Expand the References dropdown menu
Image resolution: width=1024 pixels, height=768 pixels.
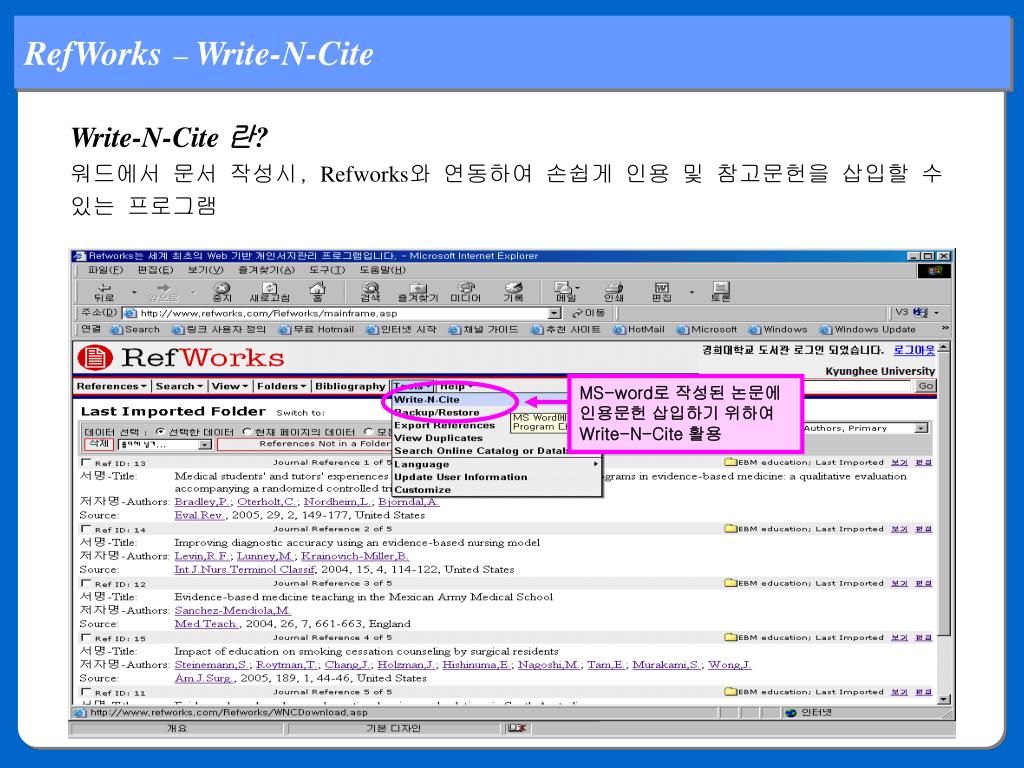point(111,386)
